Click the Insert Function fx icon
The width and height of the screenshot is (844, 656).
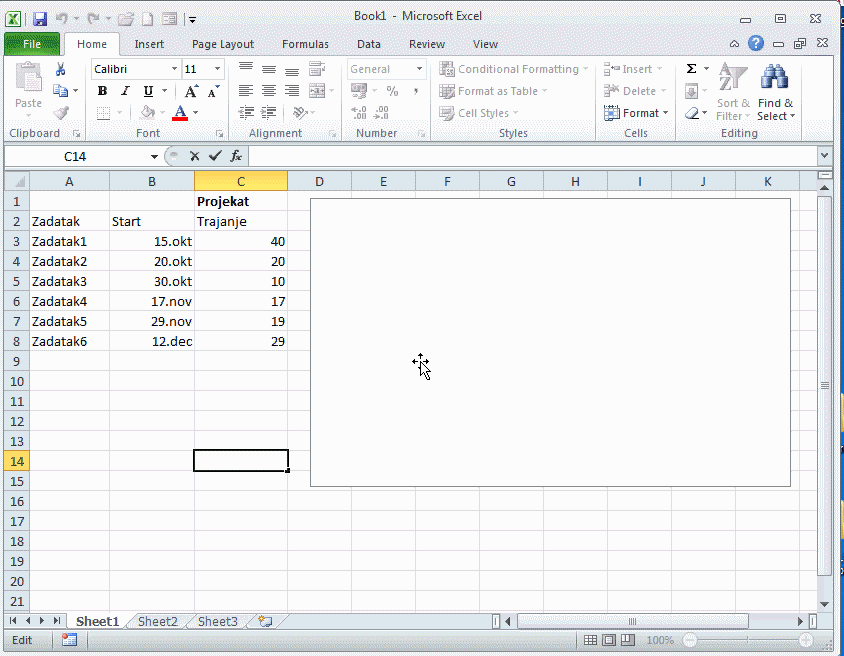[236, 156]
